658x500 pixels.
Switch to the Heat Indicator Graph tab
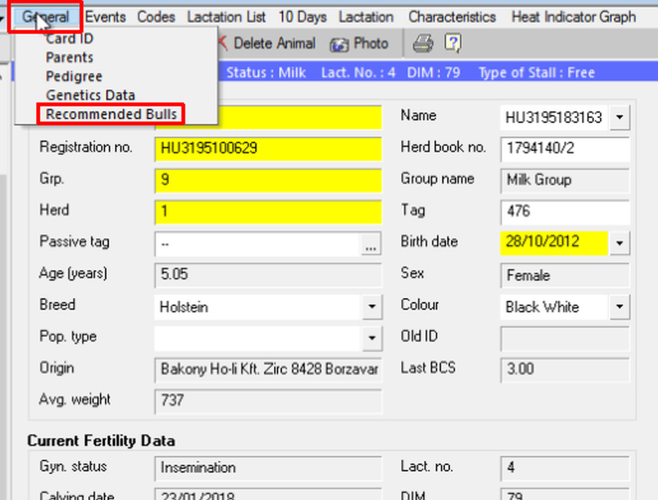coord(572,17)
